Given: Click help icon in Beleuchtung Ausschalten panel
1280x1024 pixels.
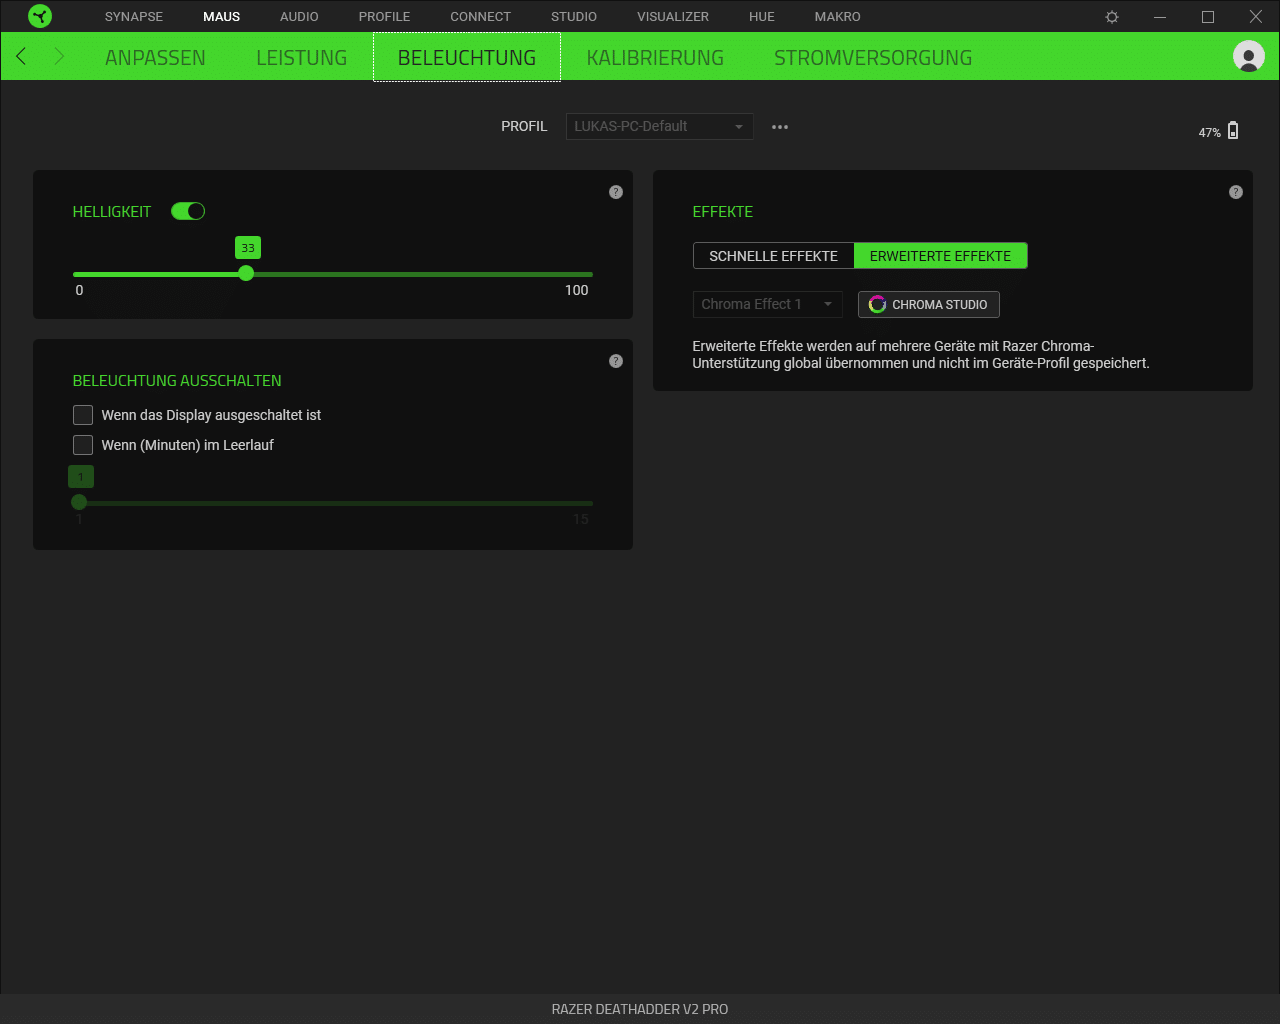Looking at the screenshot, I should pyautogui.click(x=616, y=361).
